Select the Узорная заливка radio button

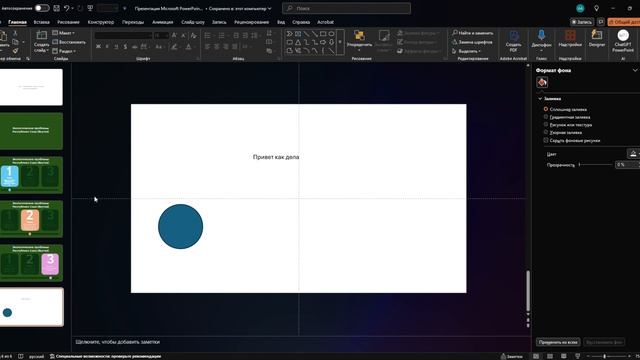click(x=546, y=132)
